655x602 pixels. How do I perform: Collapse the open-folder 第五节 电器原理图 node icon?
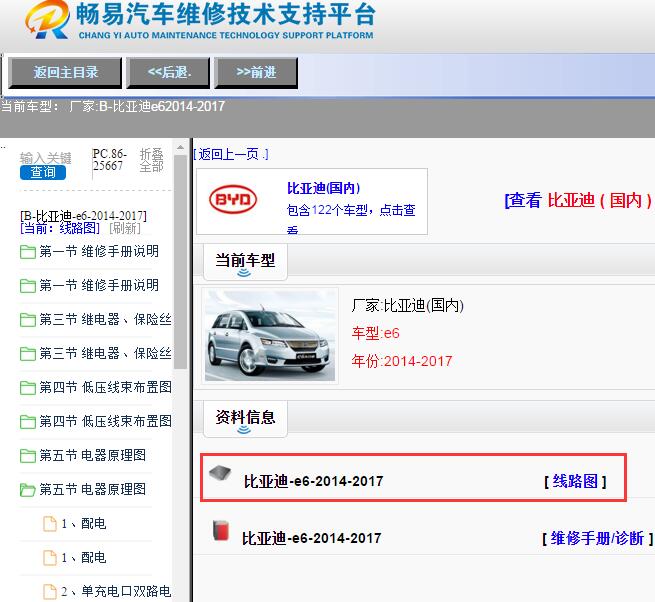coord(28,490)
